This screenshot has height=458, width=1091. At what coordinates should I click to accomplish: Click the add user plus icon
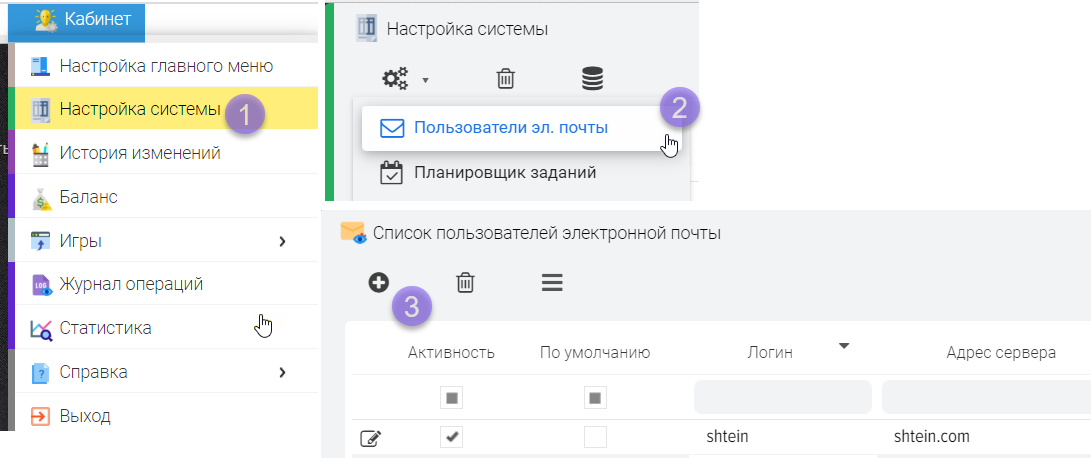pos(379,283)
